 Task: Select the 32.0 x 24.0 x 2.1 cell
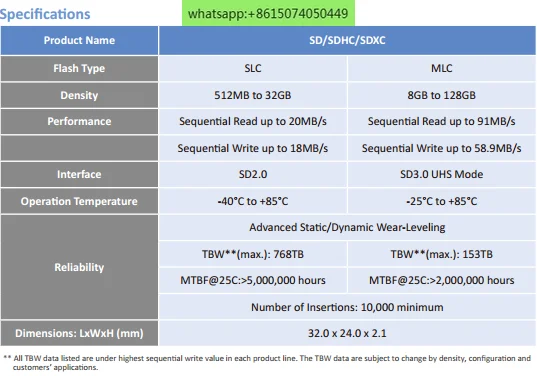347,333
